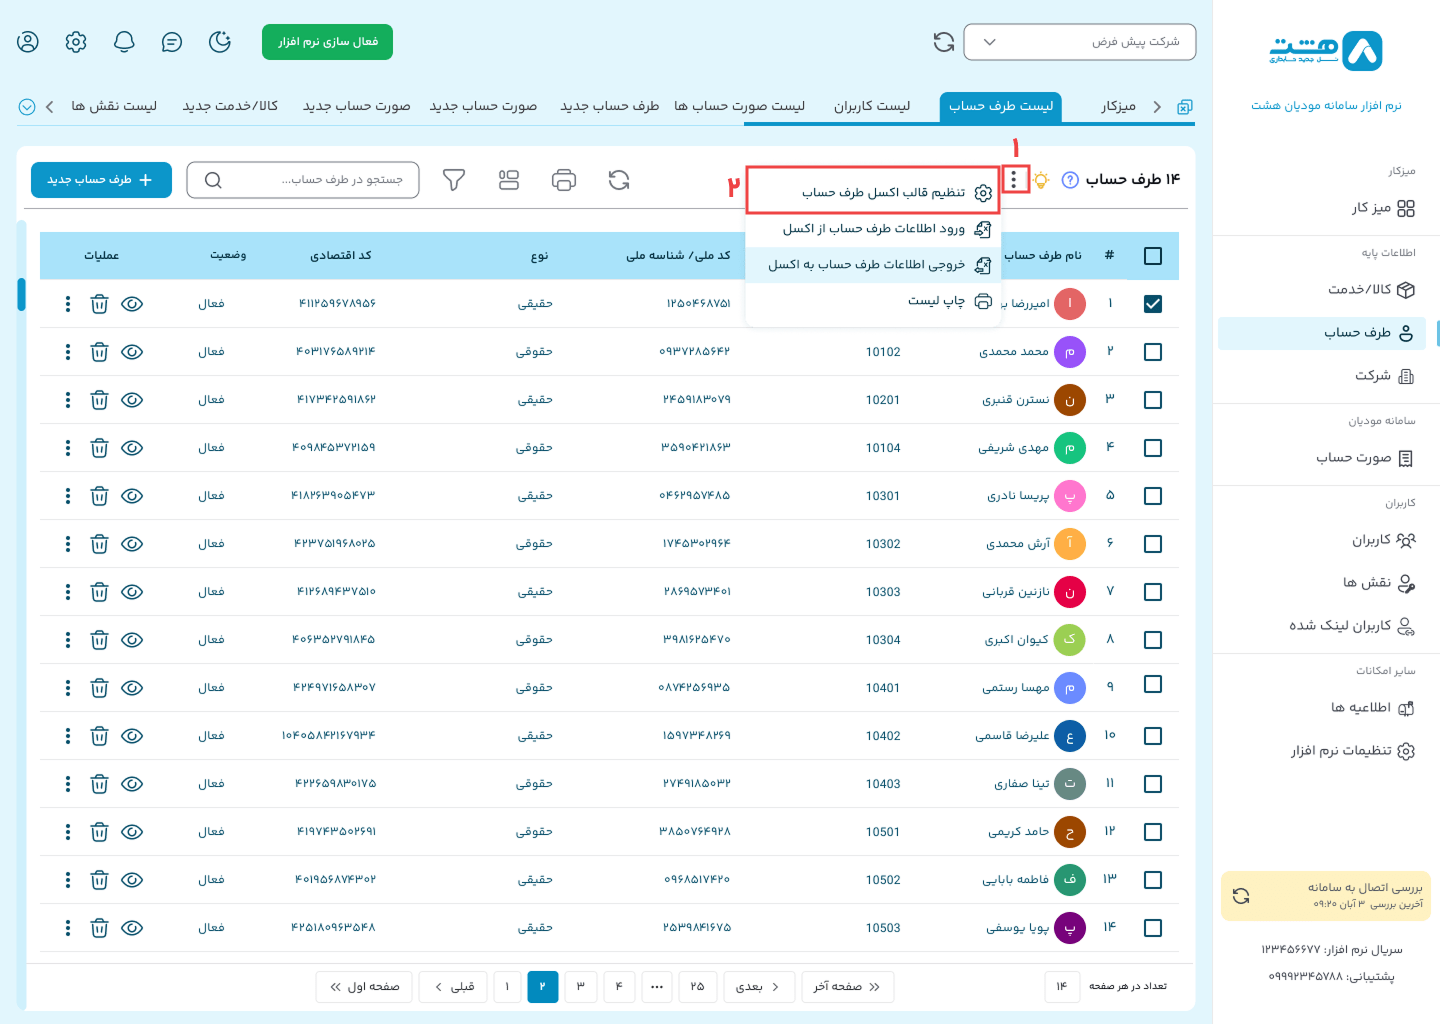1440x1024 pixels.
Task: Go to page ۳ in pagination
Action: click(x=580, y=987)
